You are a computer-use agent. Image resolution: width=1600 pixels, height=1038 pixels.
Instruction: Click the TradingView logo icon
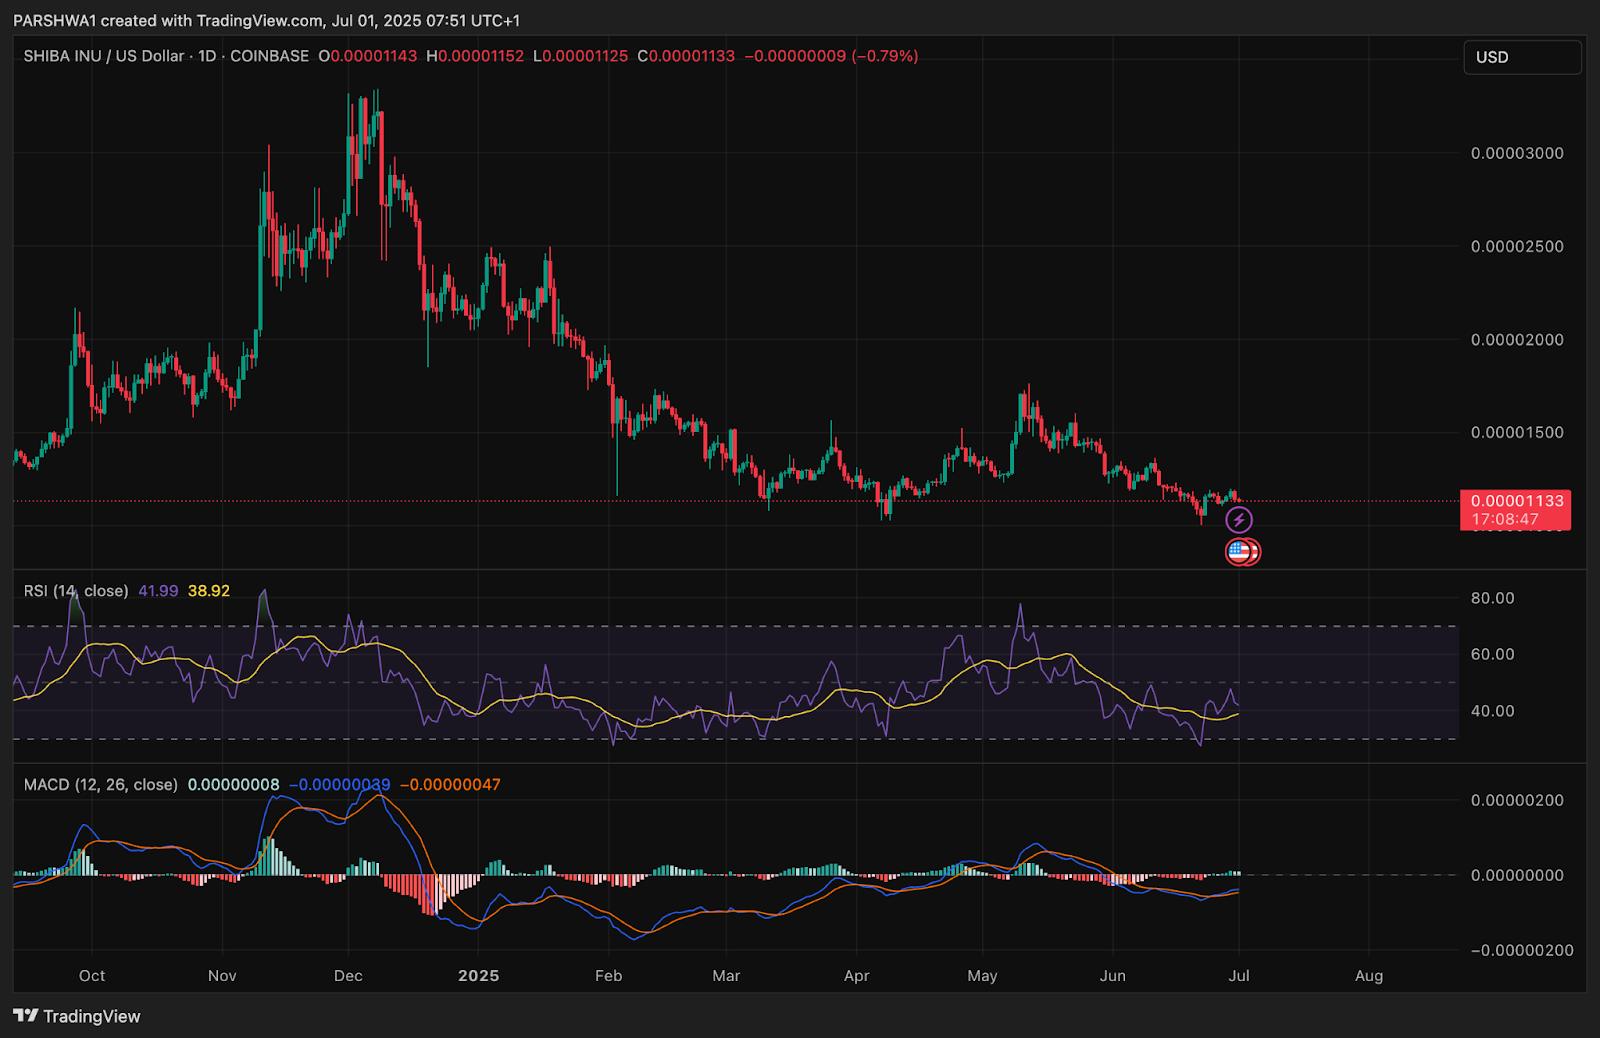26,1016
